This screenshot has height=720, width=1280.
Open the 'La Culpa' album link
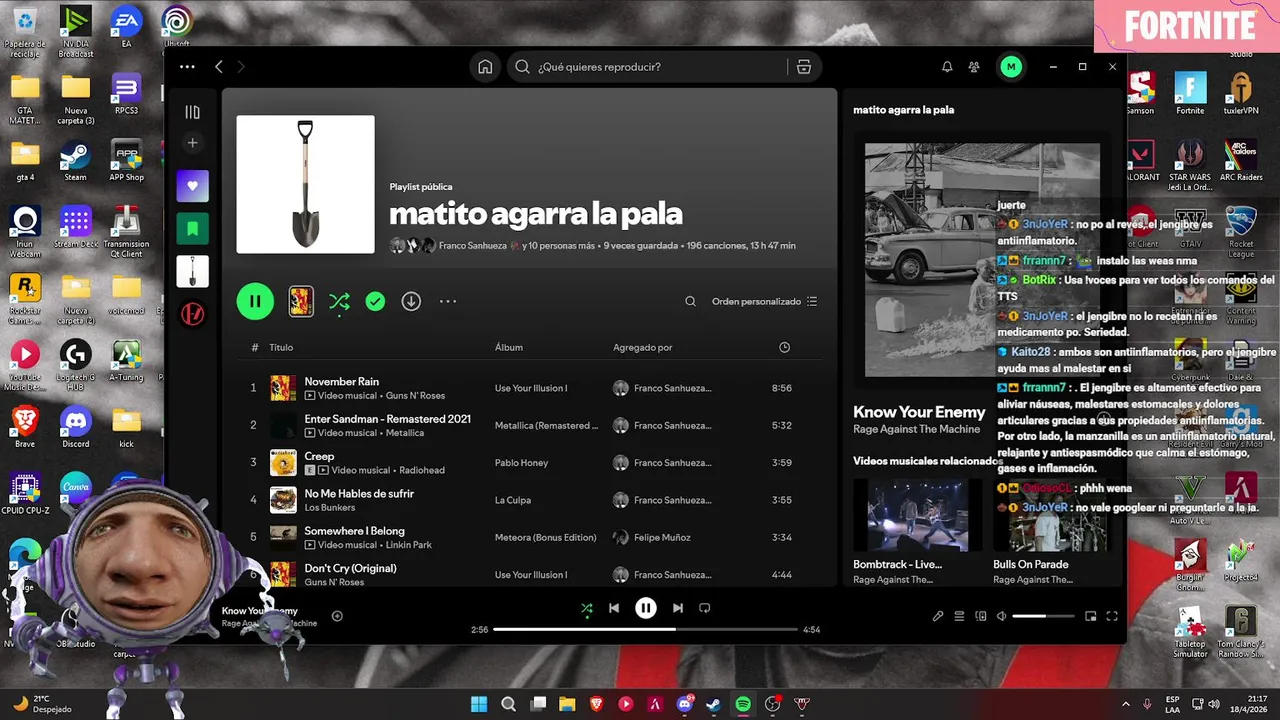(x=512, y=500)
